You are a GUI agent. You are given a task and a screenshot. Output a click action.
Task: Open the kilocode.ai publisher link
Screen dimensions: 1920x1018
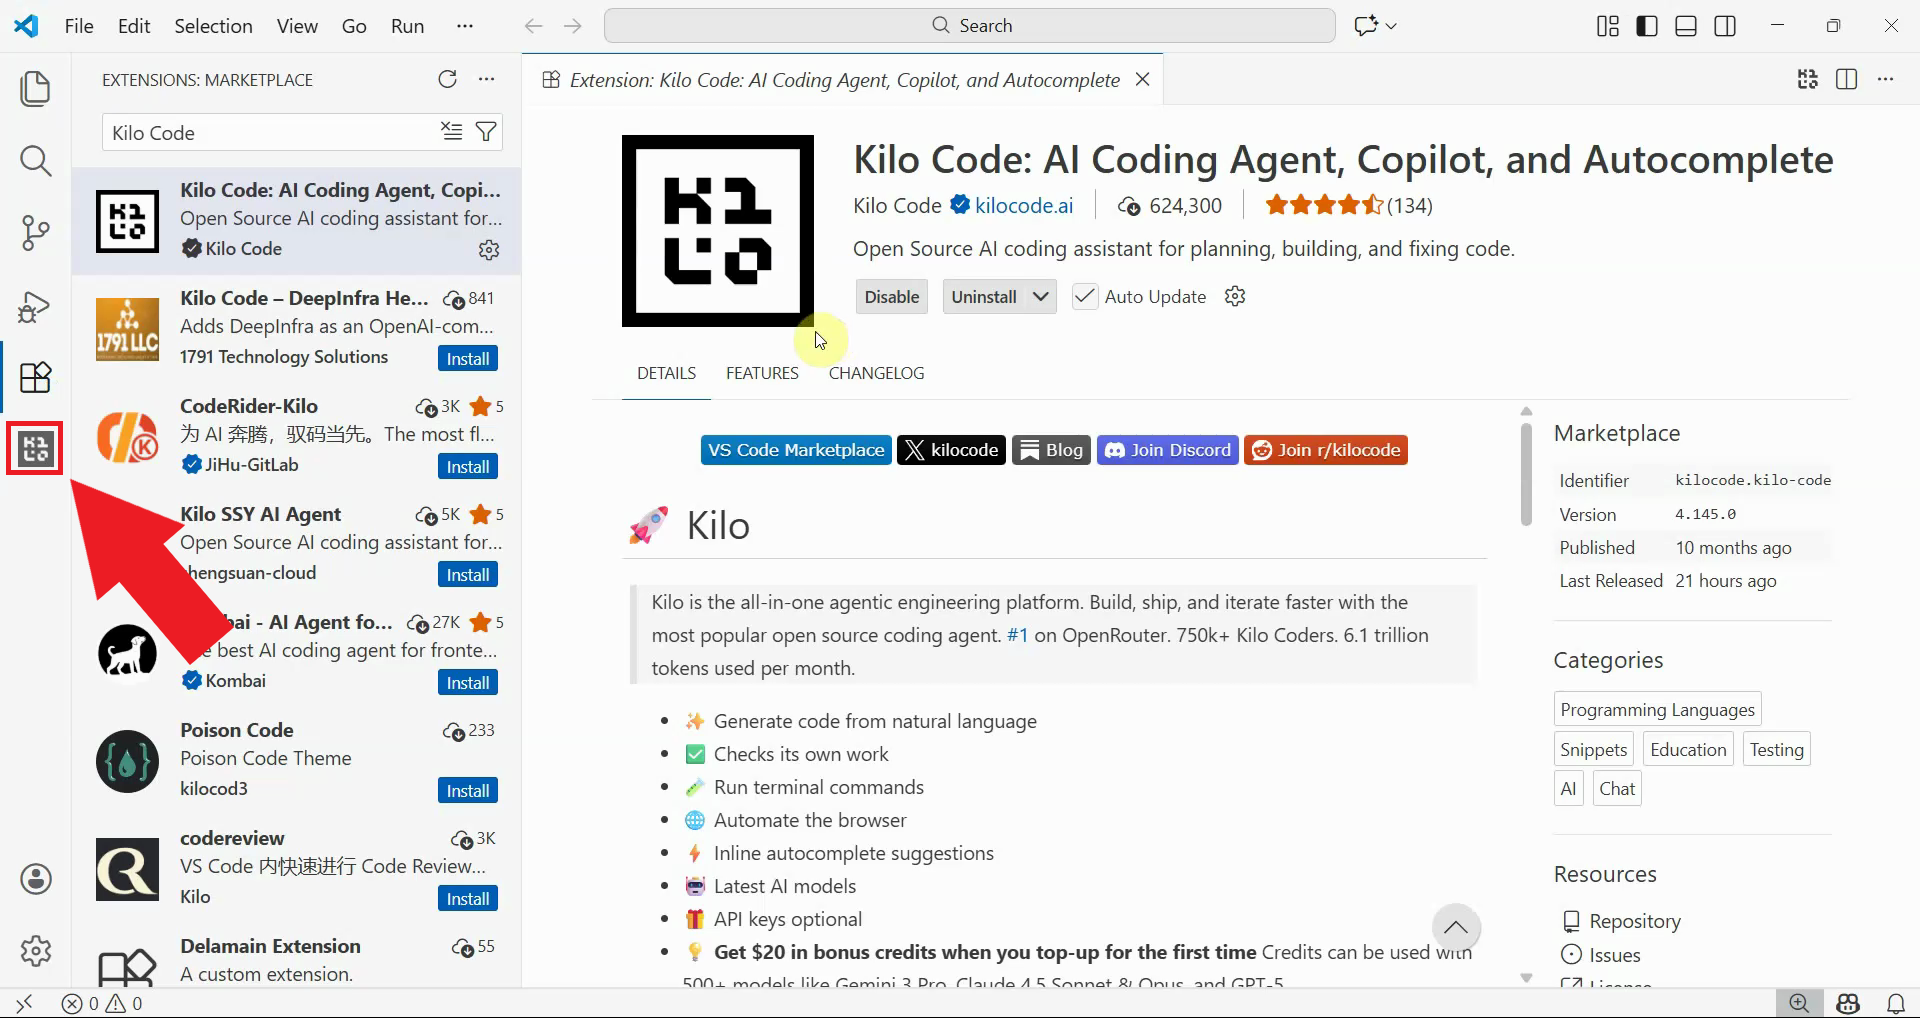click(x=1022, y=205)
